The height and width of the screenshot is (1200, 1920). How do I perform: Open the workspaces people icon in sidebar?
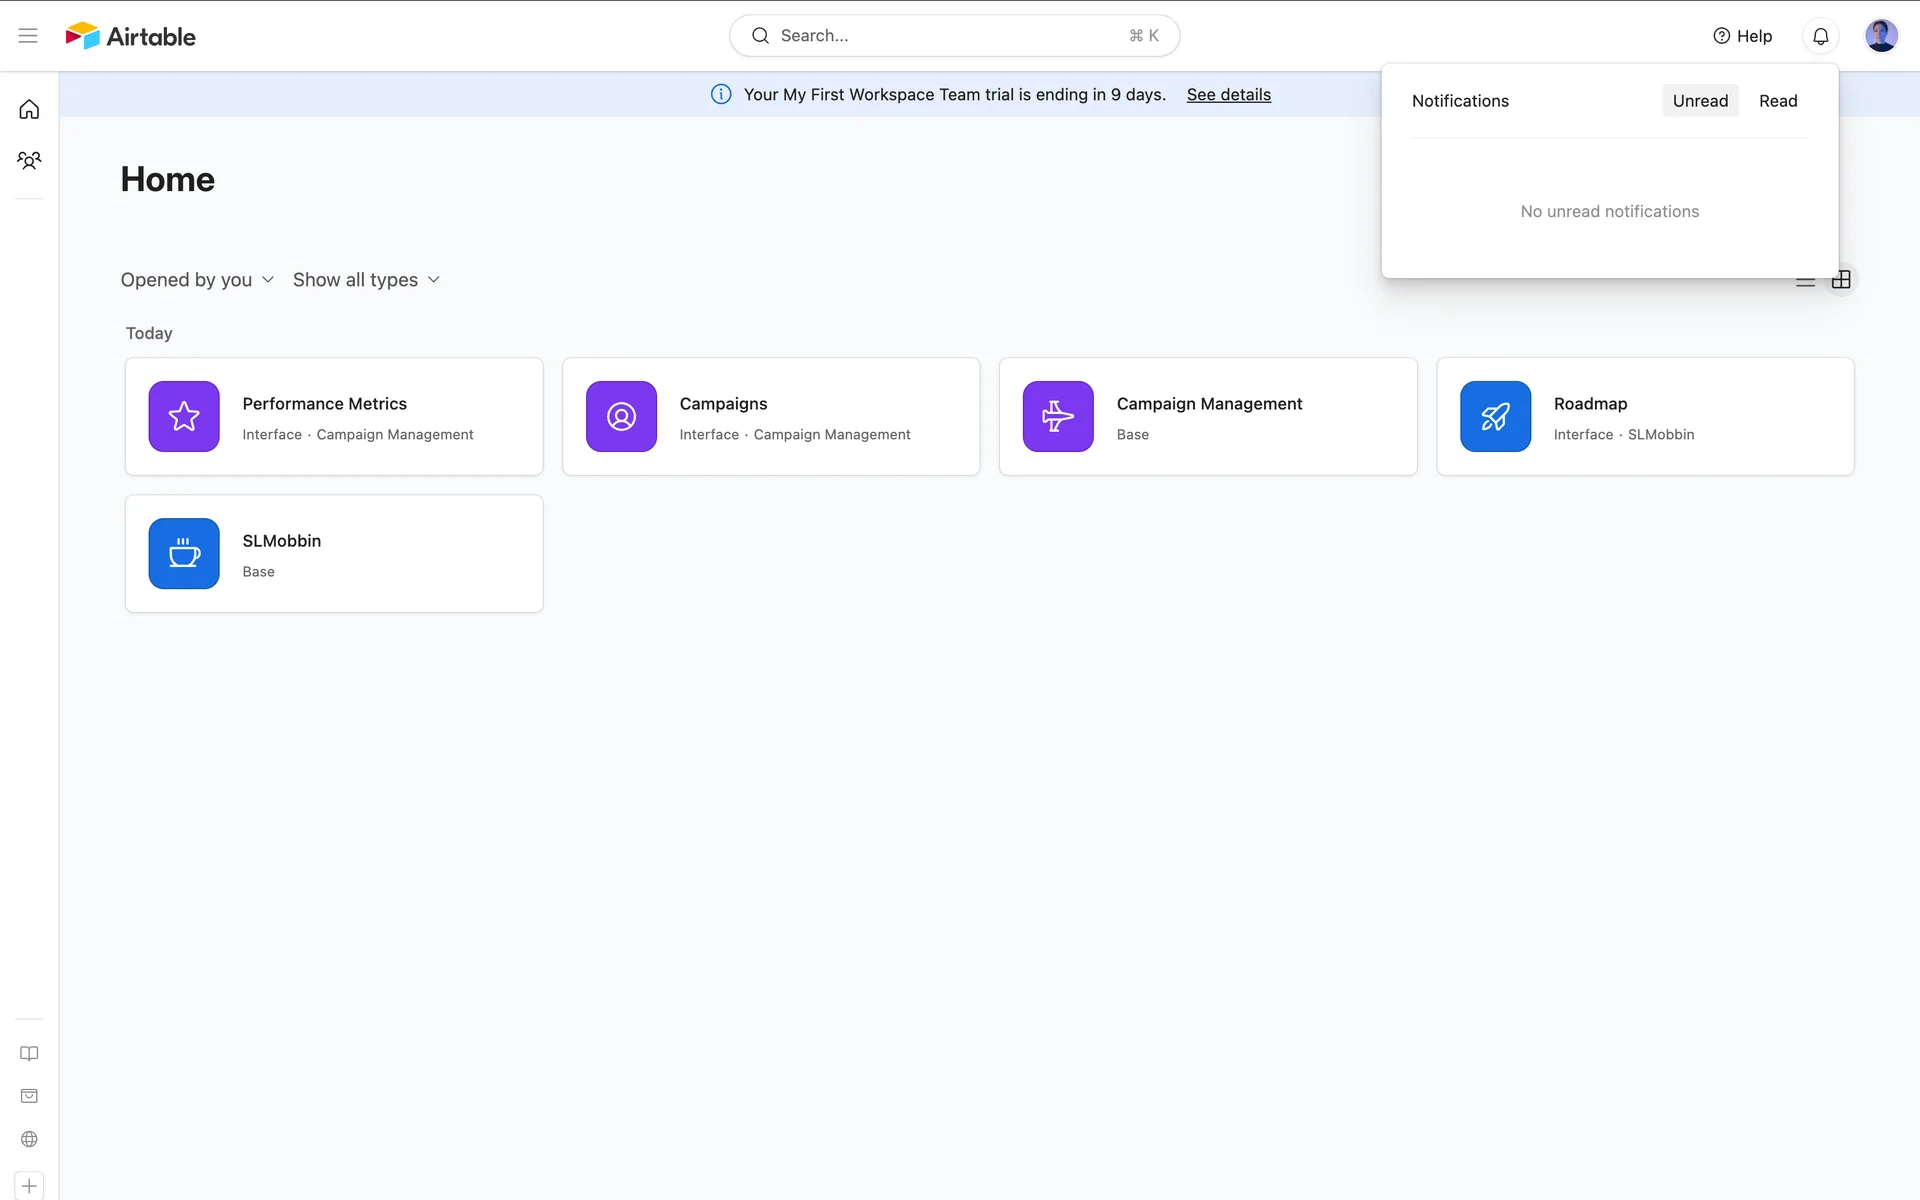tap(29, 160)
